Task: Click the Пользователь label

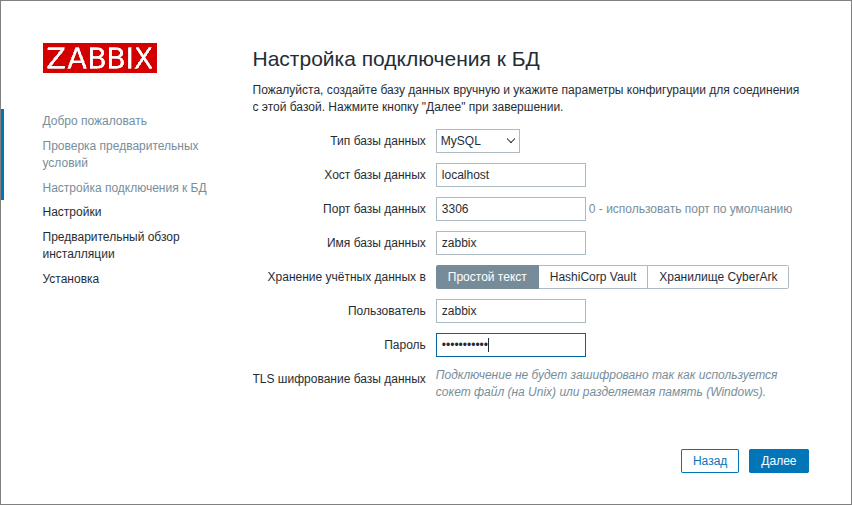Action: tap(387, 311)
